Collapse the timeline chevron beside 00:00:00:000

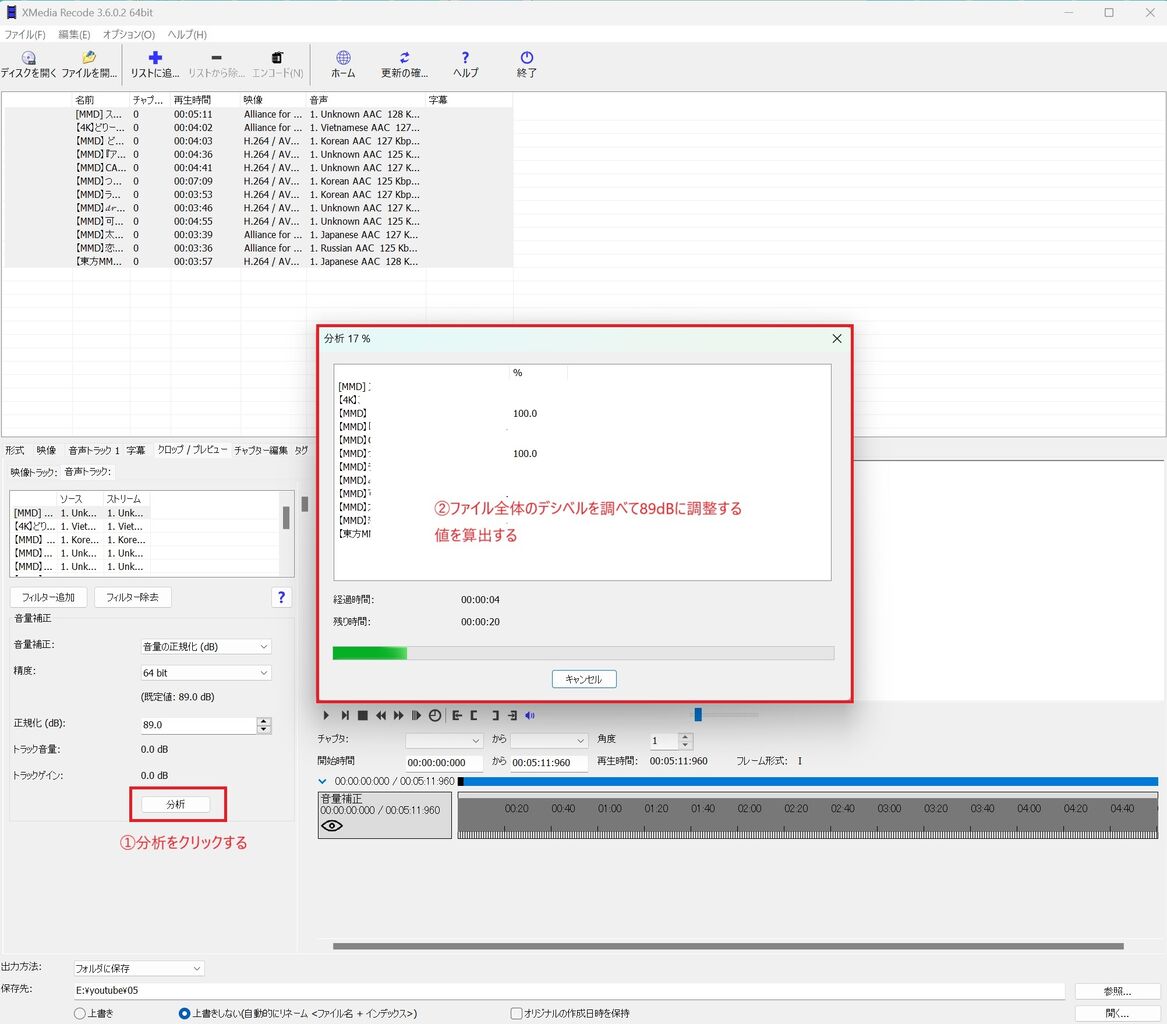click(x=322, y=781)
